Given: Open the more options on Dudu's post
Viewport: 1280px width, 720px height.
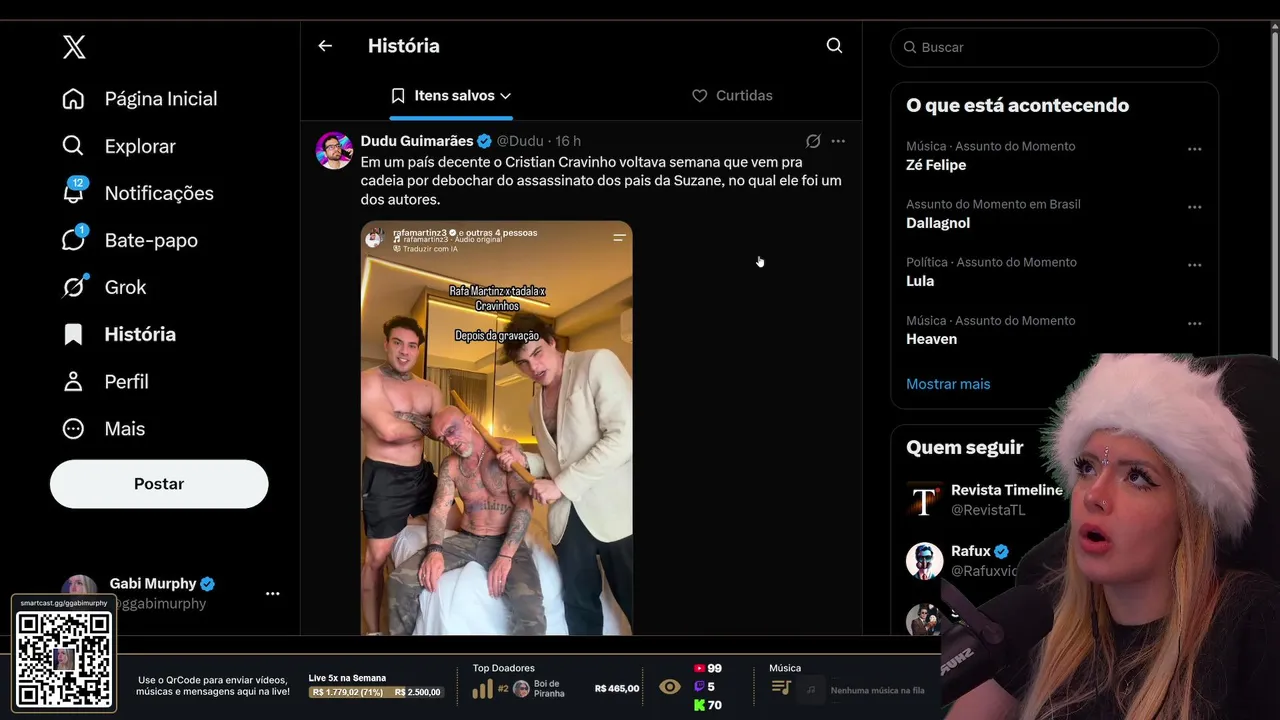Looking at the screenshot, I should [x=838, y=141].
